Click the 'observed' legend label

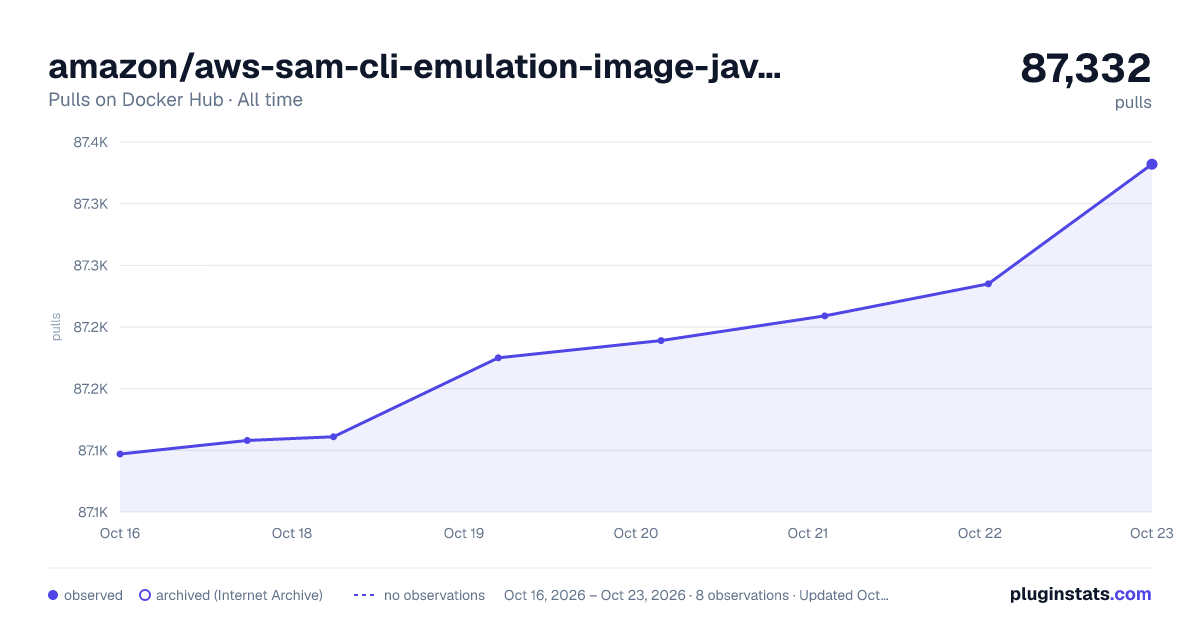[93, 595]
